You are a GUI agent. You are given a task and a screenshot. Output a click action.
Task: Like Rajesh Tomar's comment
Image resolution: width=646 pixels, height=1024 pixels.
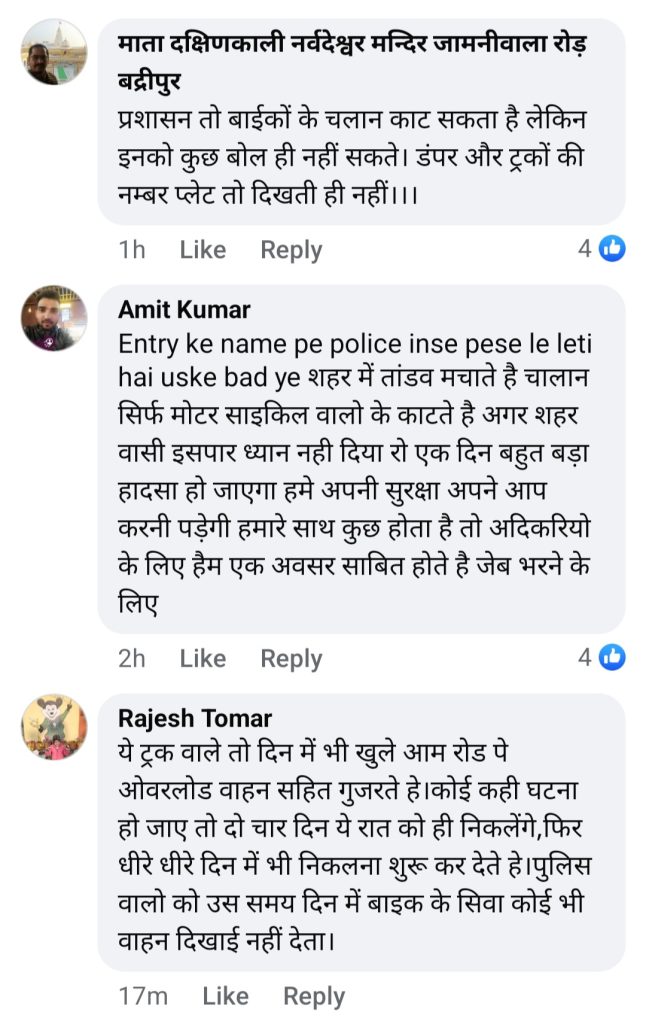(225, 996)
